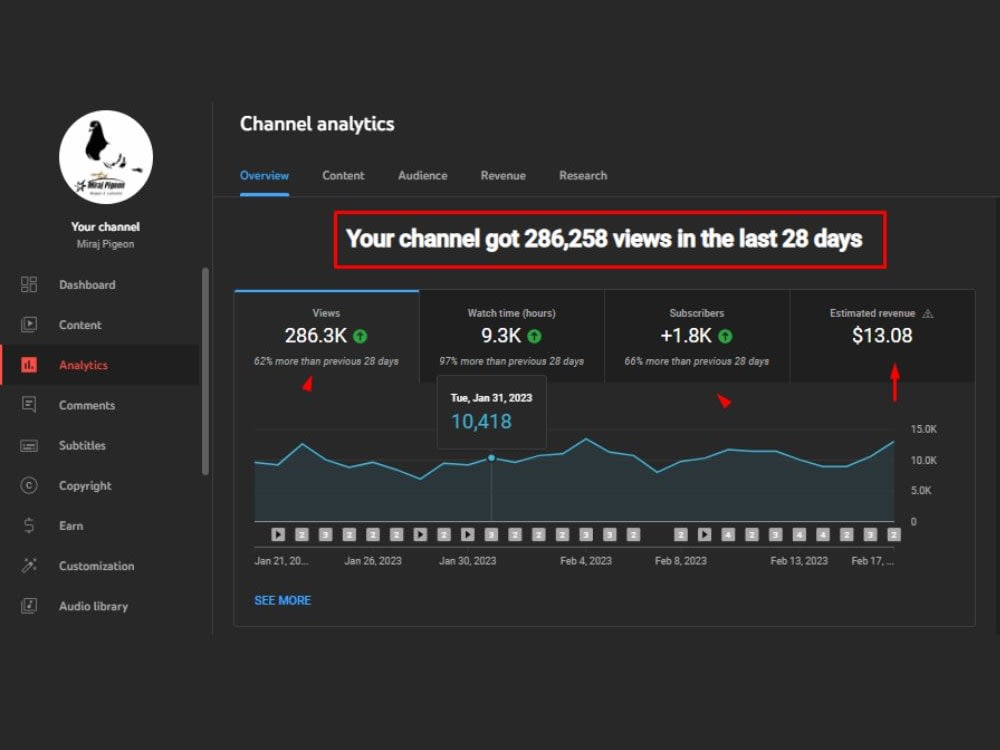Image resolution: width=1000 pixels, height=750 pixels.
Task: Switch to the Content analytics tab
Action: pos(343,175)
